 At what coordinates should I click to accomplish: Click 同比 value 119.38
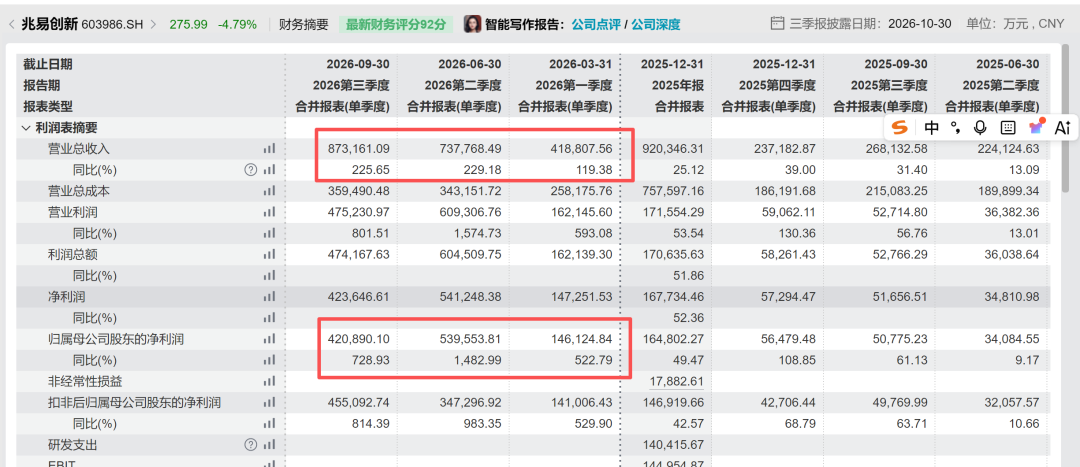click(x=594, y=169)
